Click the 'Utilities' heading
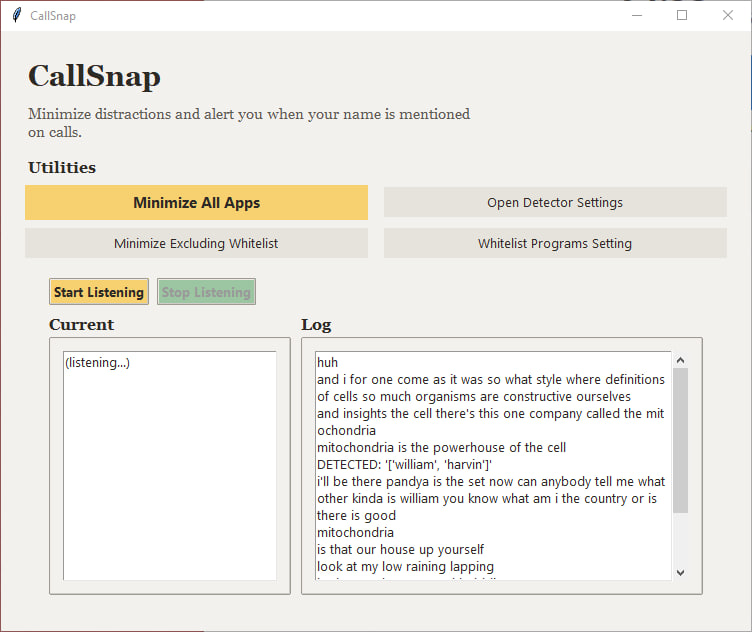The image size is (752, 632). pyautogui.click(x=62, y=167)
